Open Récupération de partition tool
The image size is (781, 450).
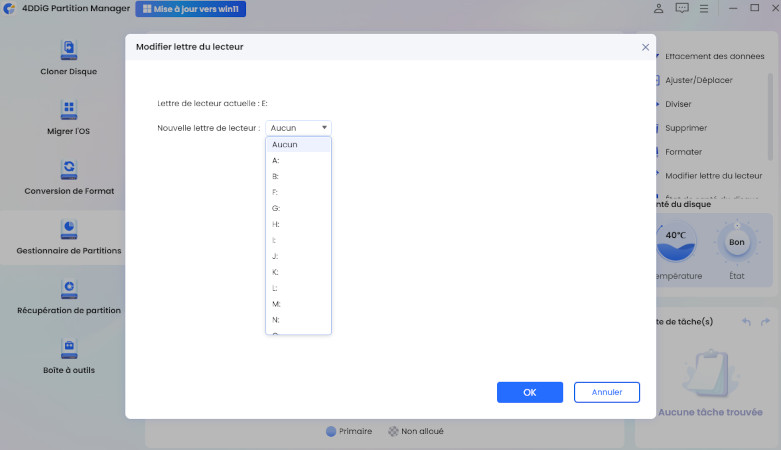(x=69, y=298)
